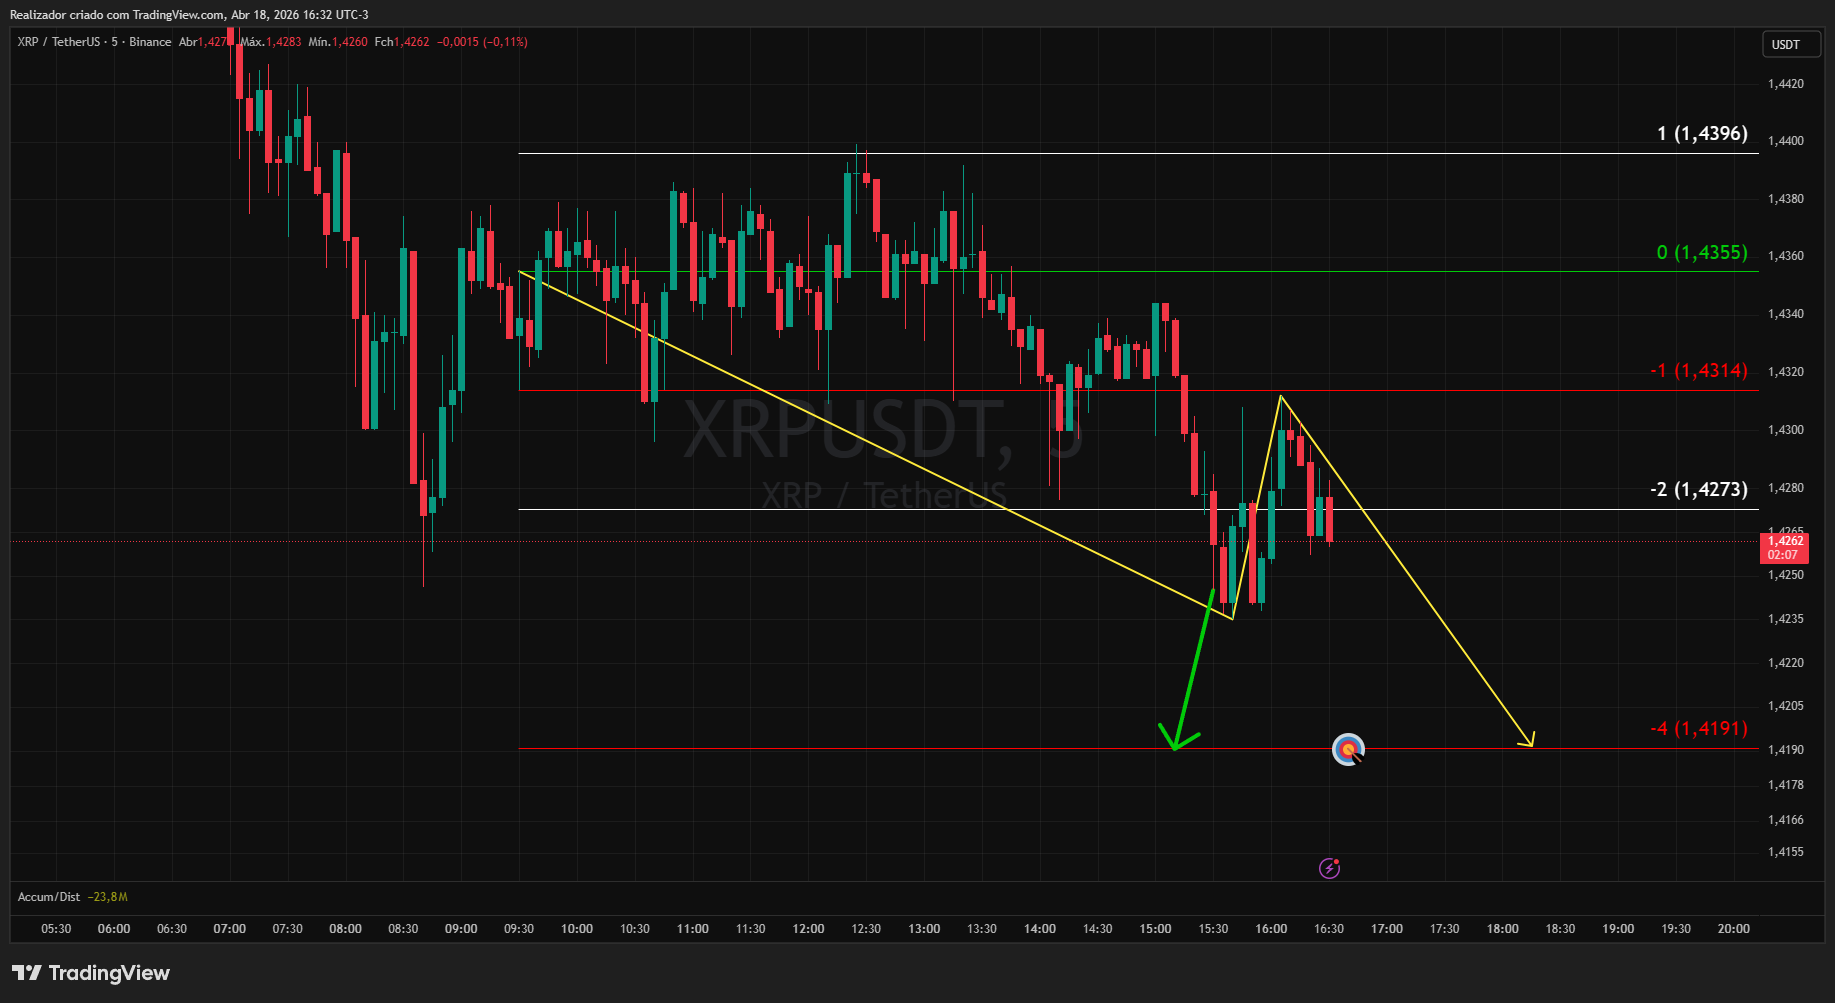Click the 1,4400 value on the price scale

pos(1786,141)
